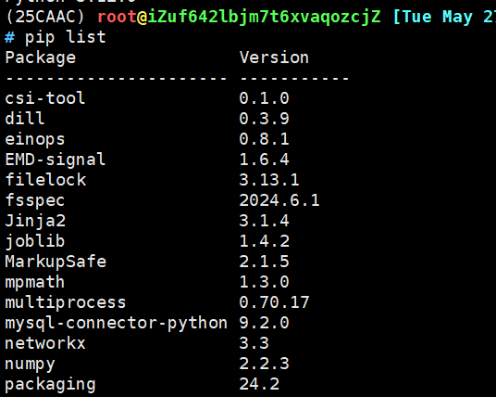This screenshot has height=397, width=496.
Task: Click version 1.4.2 of joblib
Action: click(264, 241)
